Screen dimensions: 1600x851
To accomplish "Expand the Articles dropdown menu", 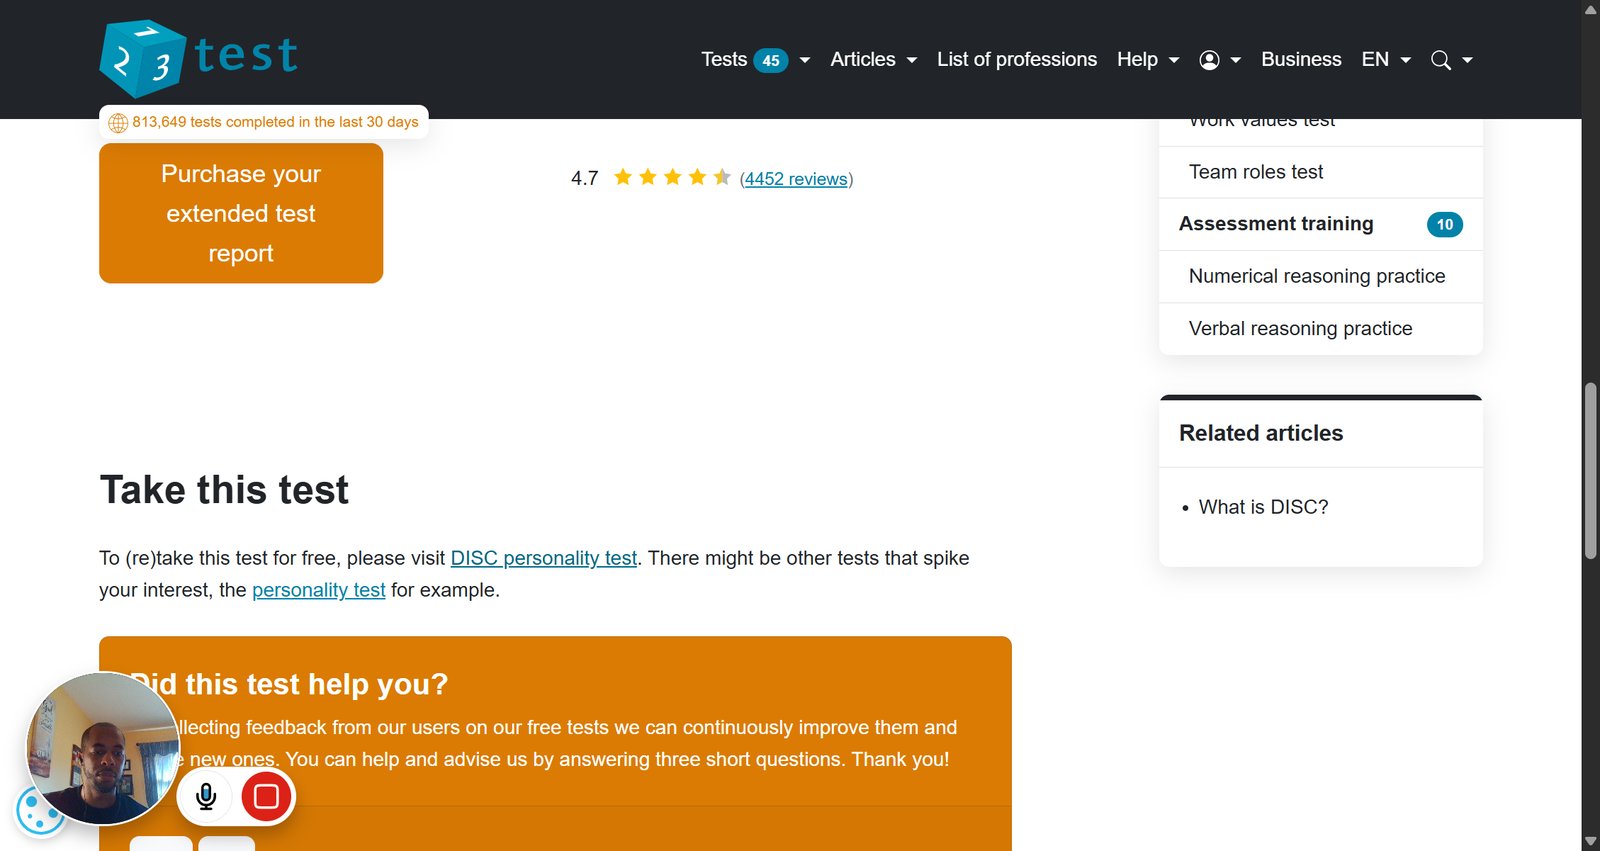I will [873, 60].
